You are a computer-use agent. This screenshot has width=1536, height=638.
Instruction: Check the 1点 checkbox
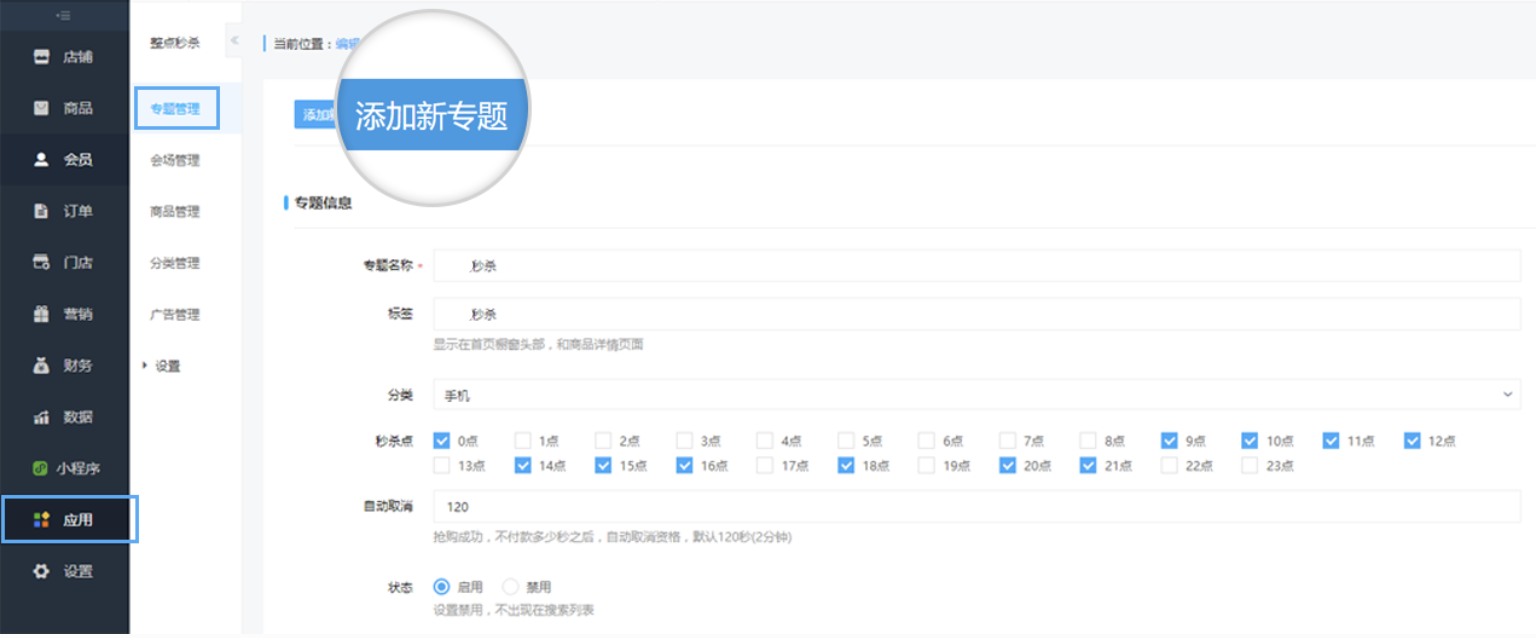click(523, 440)
